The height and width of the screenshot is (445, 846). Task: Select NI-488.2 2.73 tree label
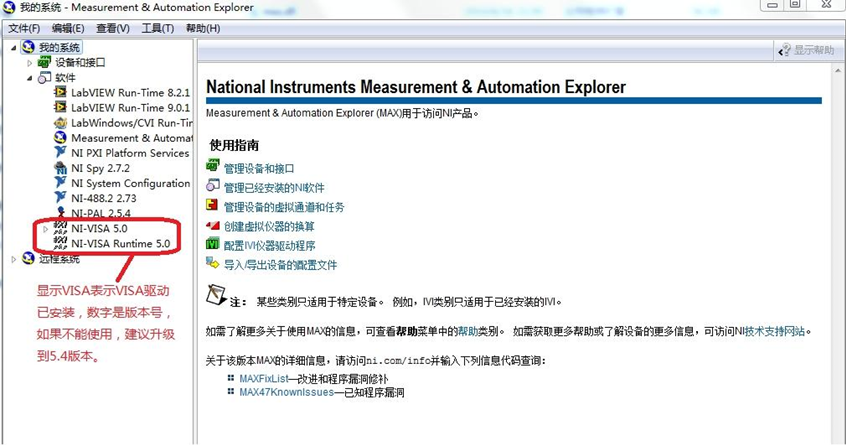[104, 198]
